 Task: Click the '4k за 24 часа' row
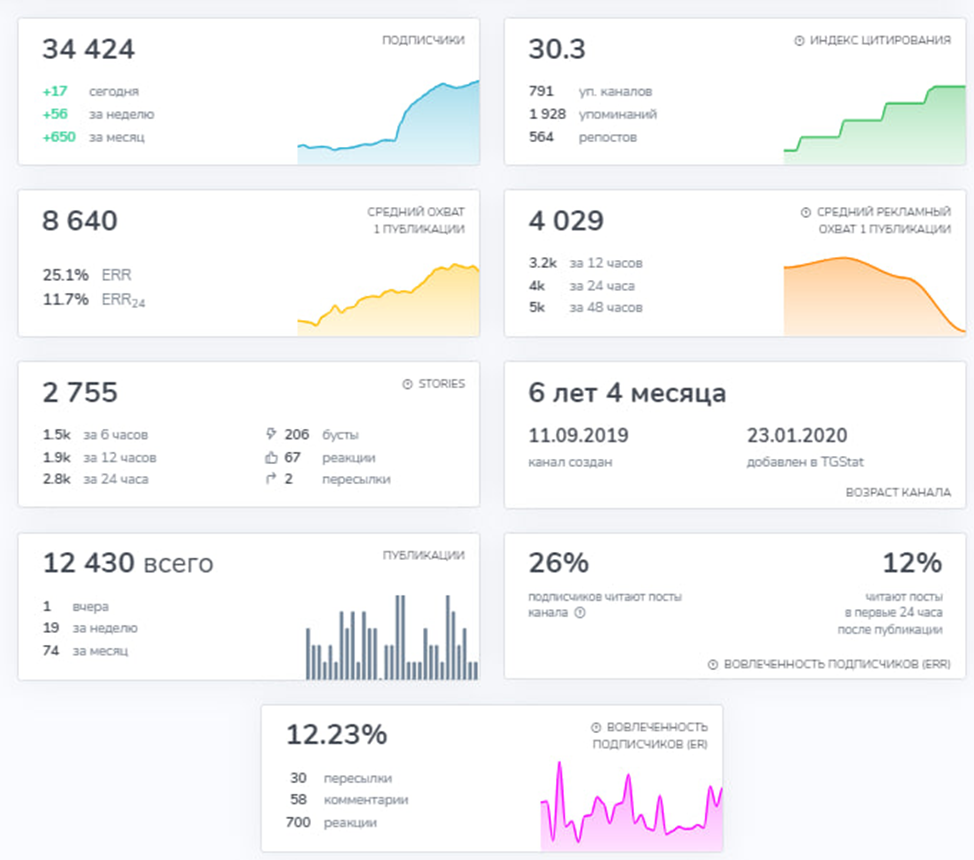(x=581, y=286)
